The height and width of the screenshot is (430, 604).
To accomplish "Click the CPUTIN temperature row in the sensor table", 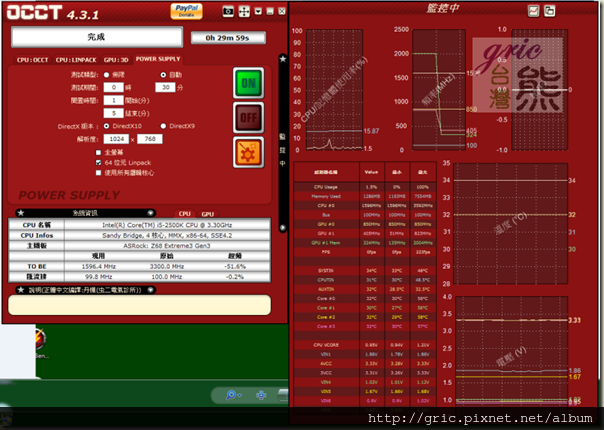I will 365,280.
